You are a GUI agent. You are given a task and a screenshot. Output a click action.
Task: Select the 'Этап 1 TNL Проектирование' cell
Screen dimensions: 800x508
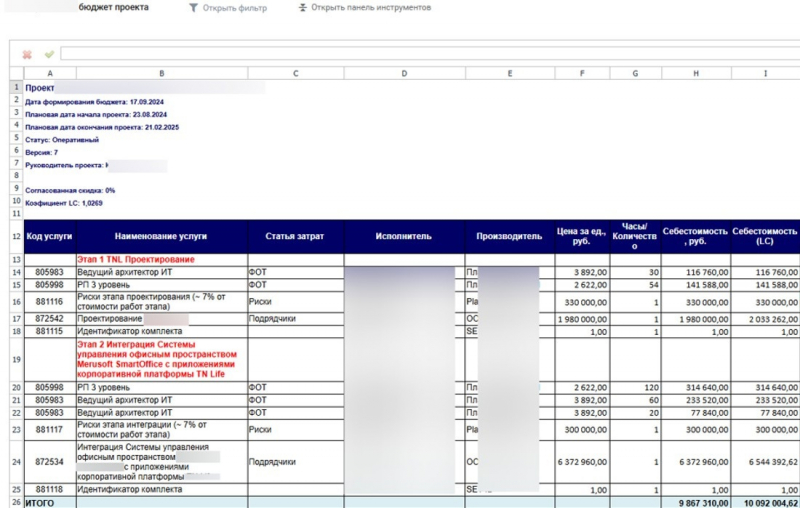[x=135, y=259]
